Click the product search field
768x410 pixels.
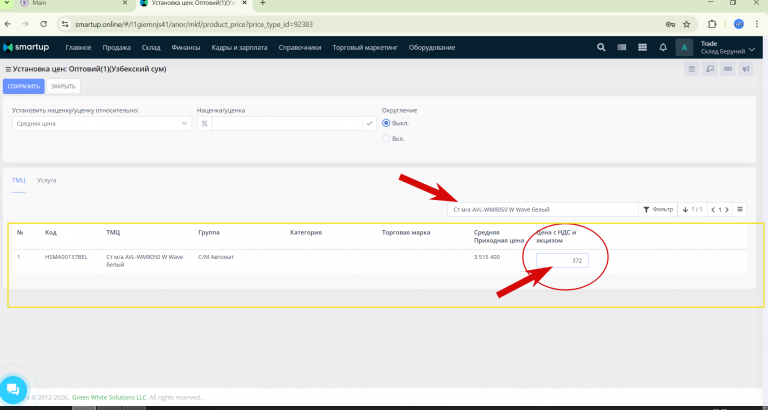(543, 209)
